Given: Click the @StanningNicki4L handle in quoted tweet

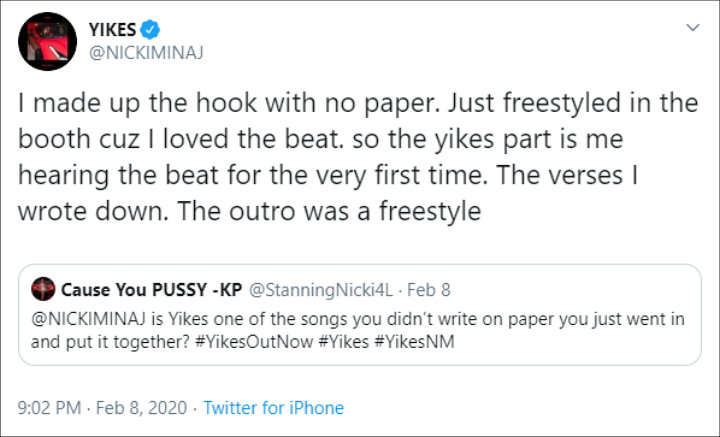Looking at the screenshot, I should pos(321,290).
